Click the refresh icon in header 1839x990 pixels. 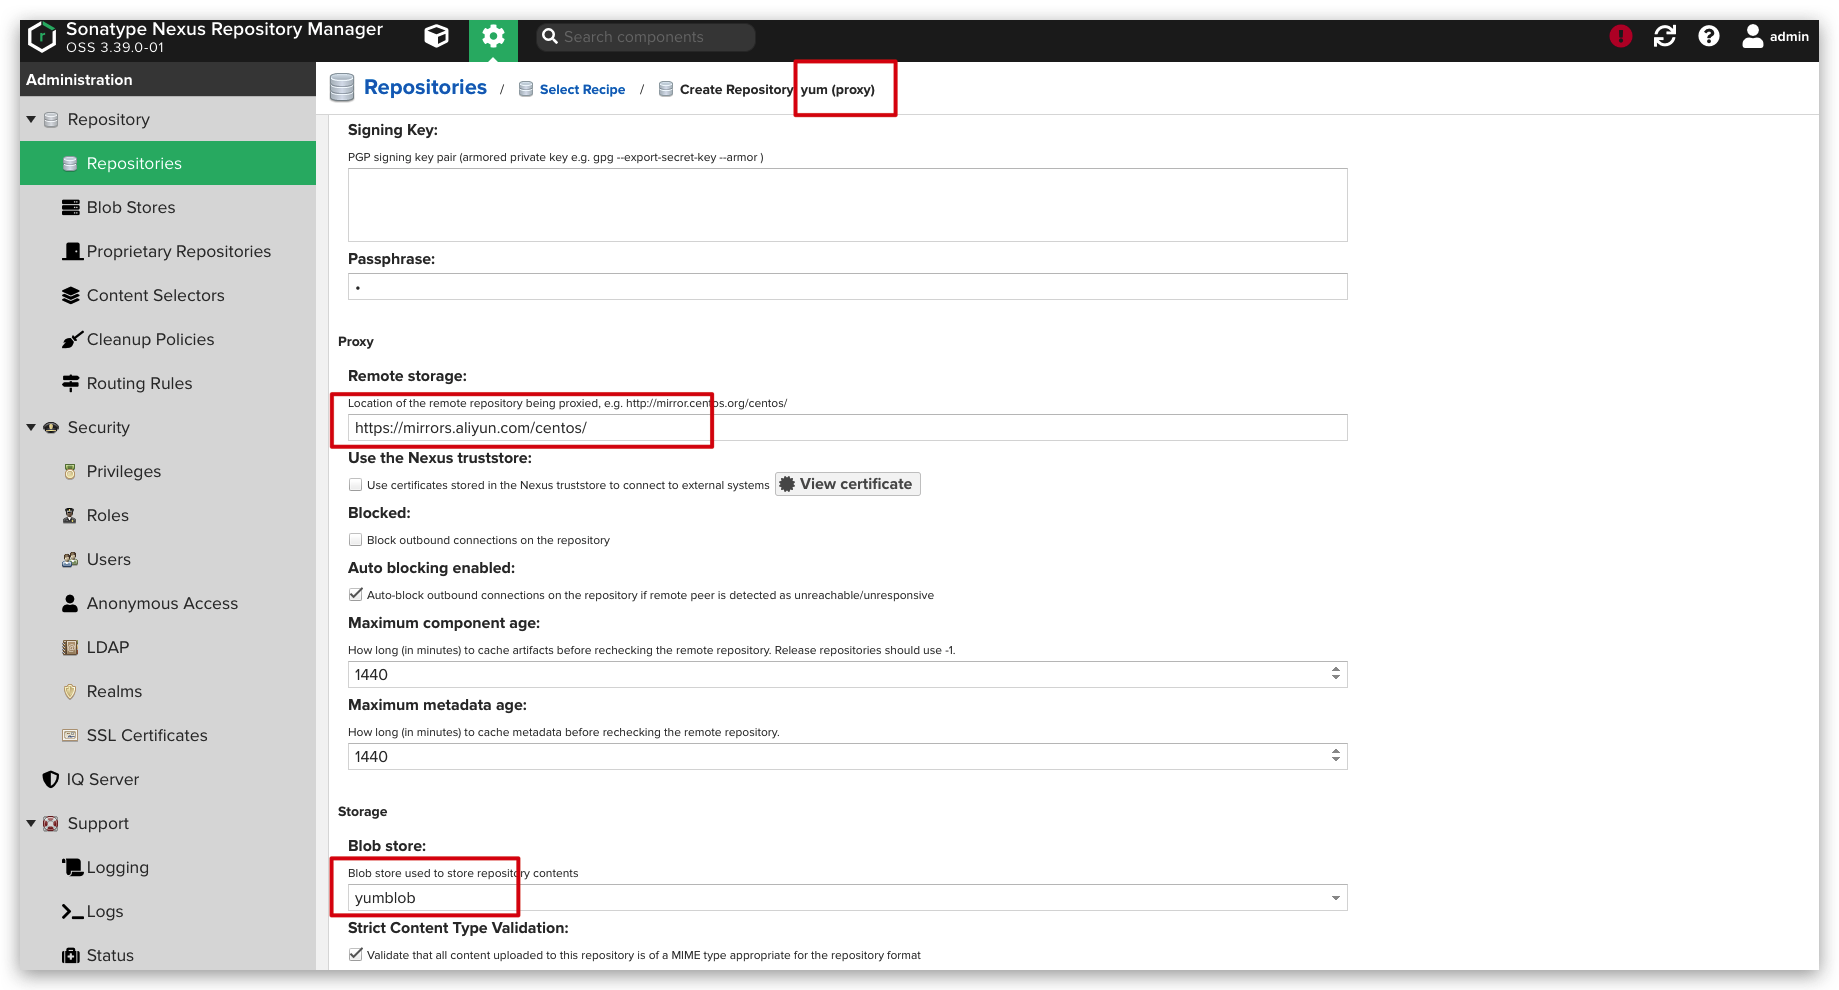pyautogui.click(x=1664, y=37)
